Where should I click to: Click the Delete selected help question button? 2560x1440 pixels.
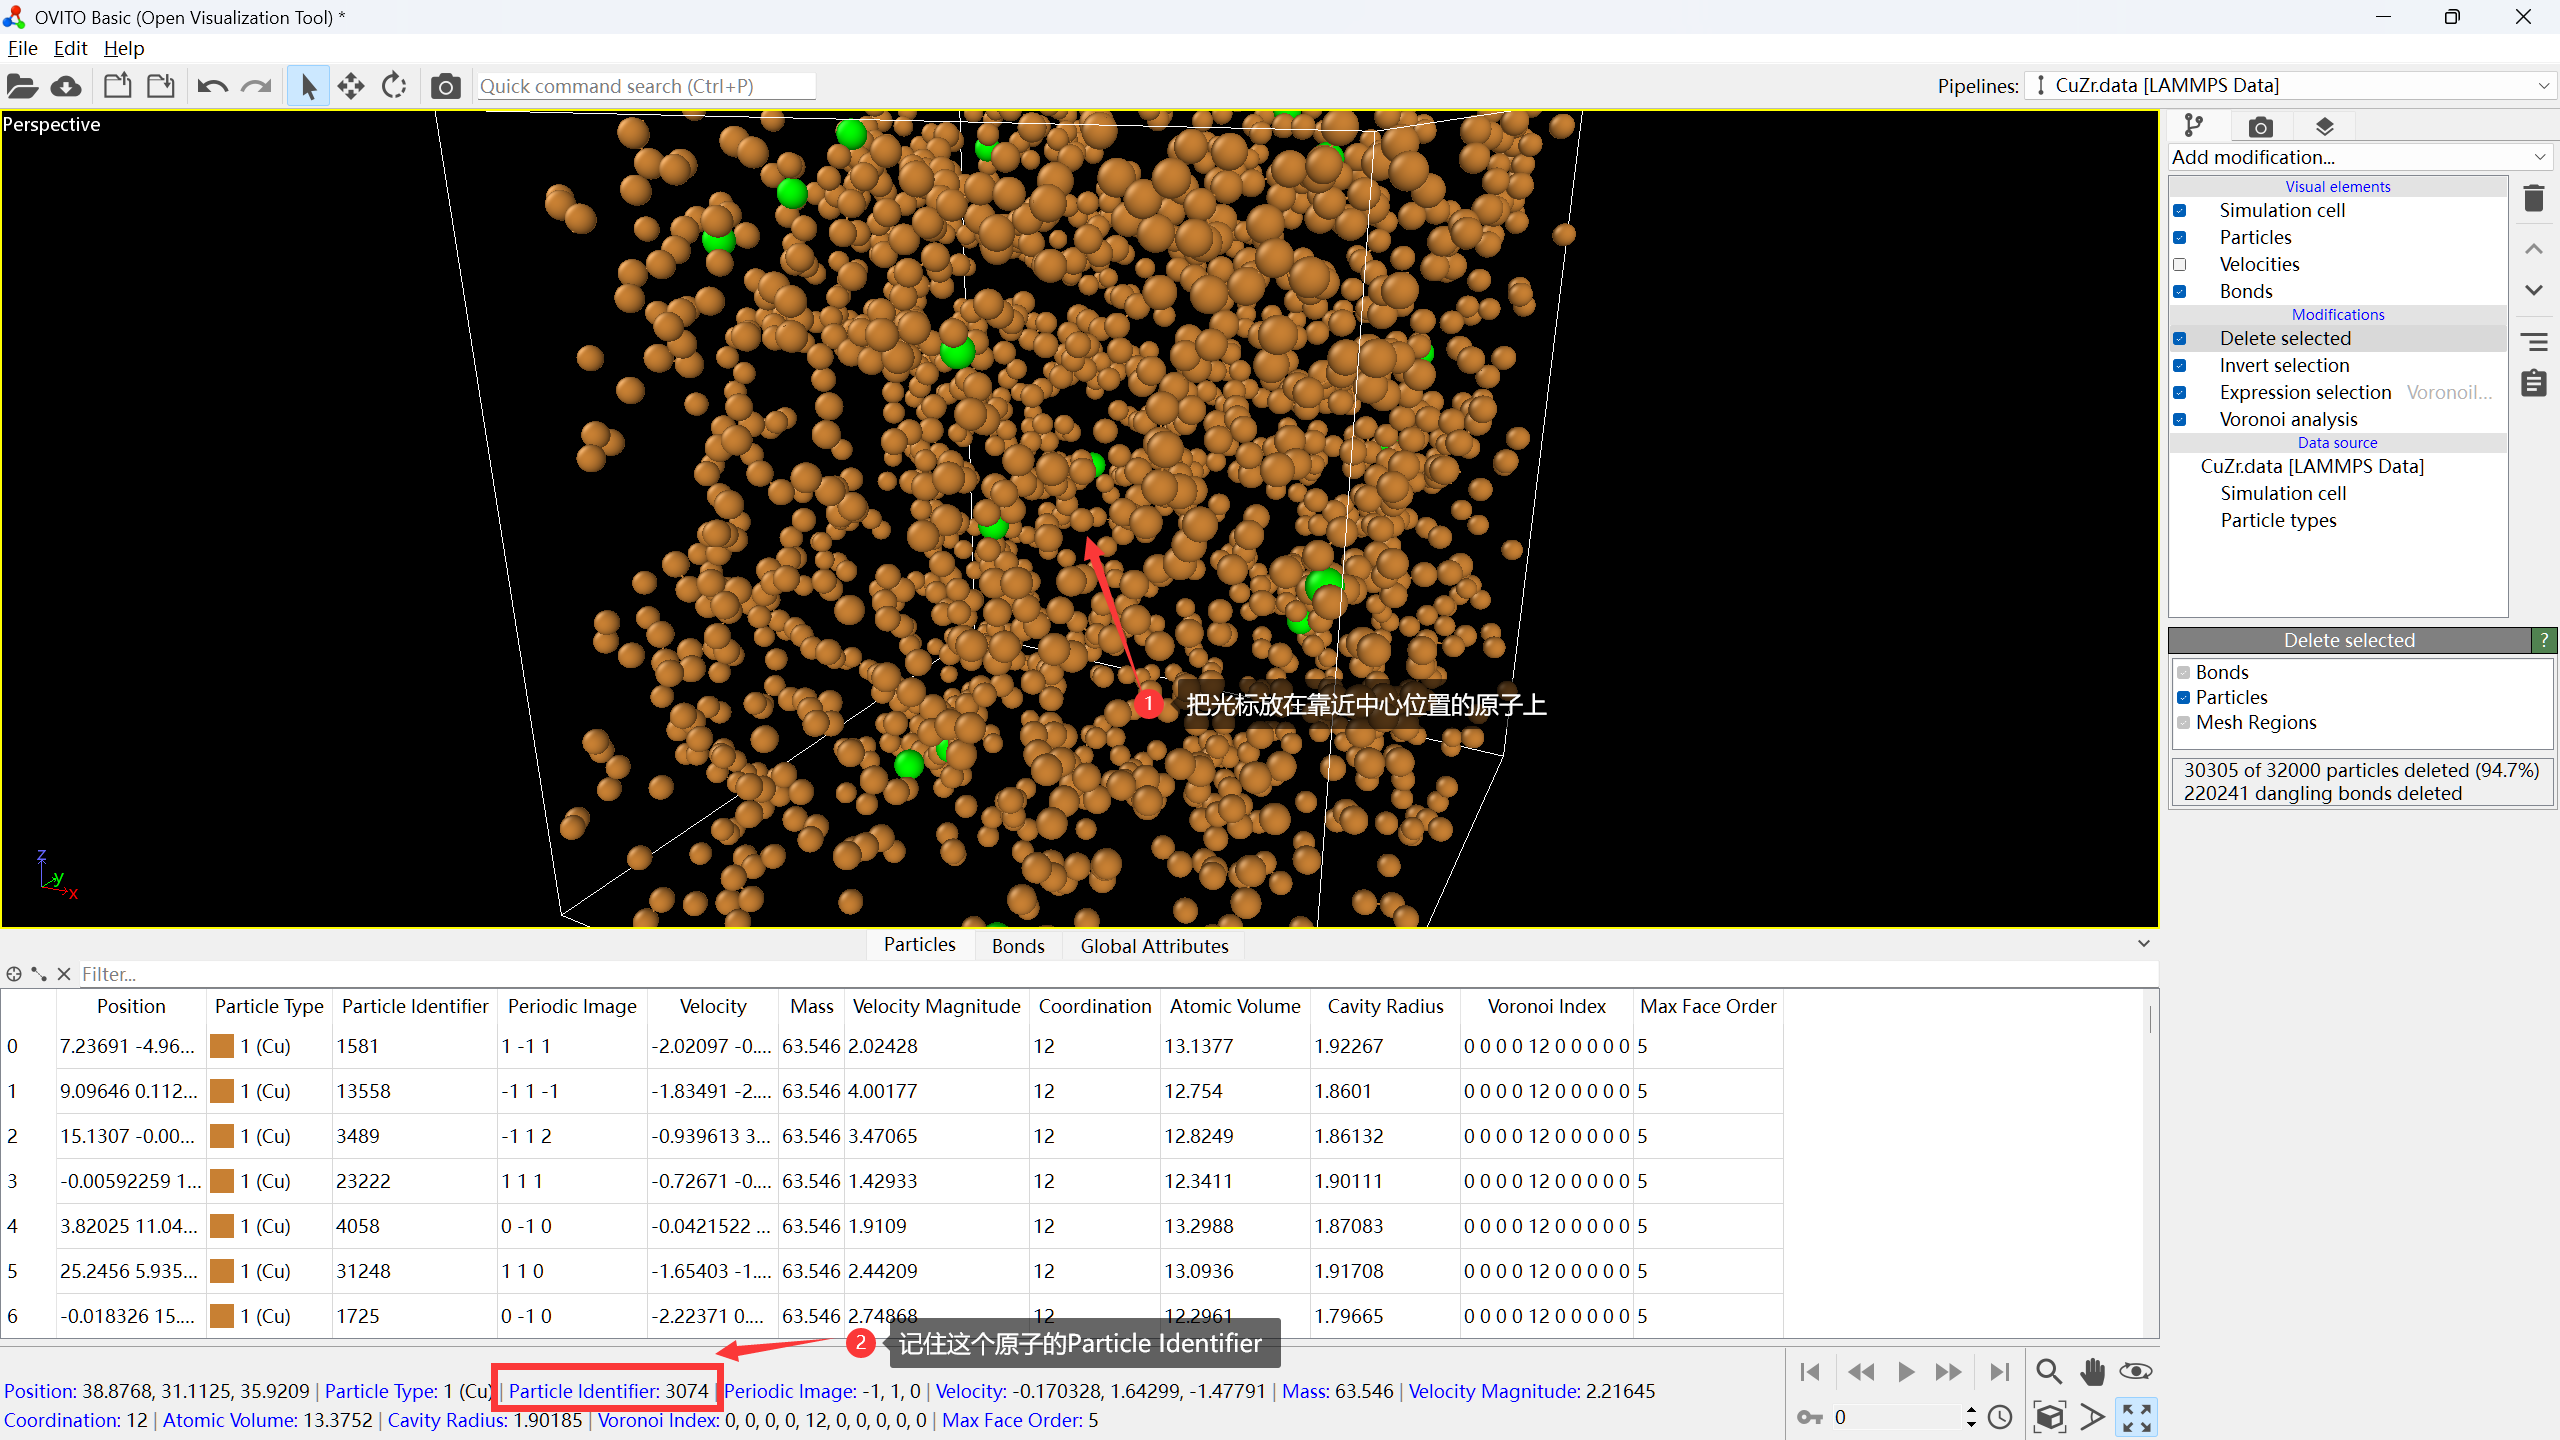tap(2544, 640)
